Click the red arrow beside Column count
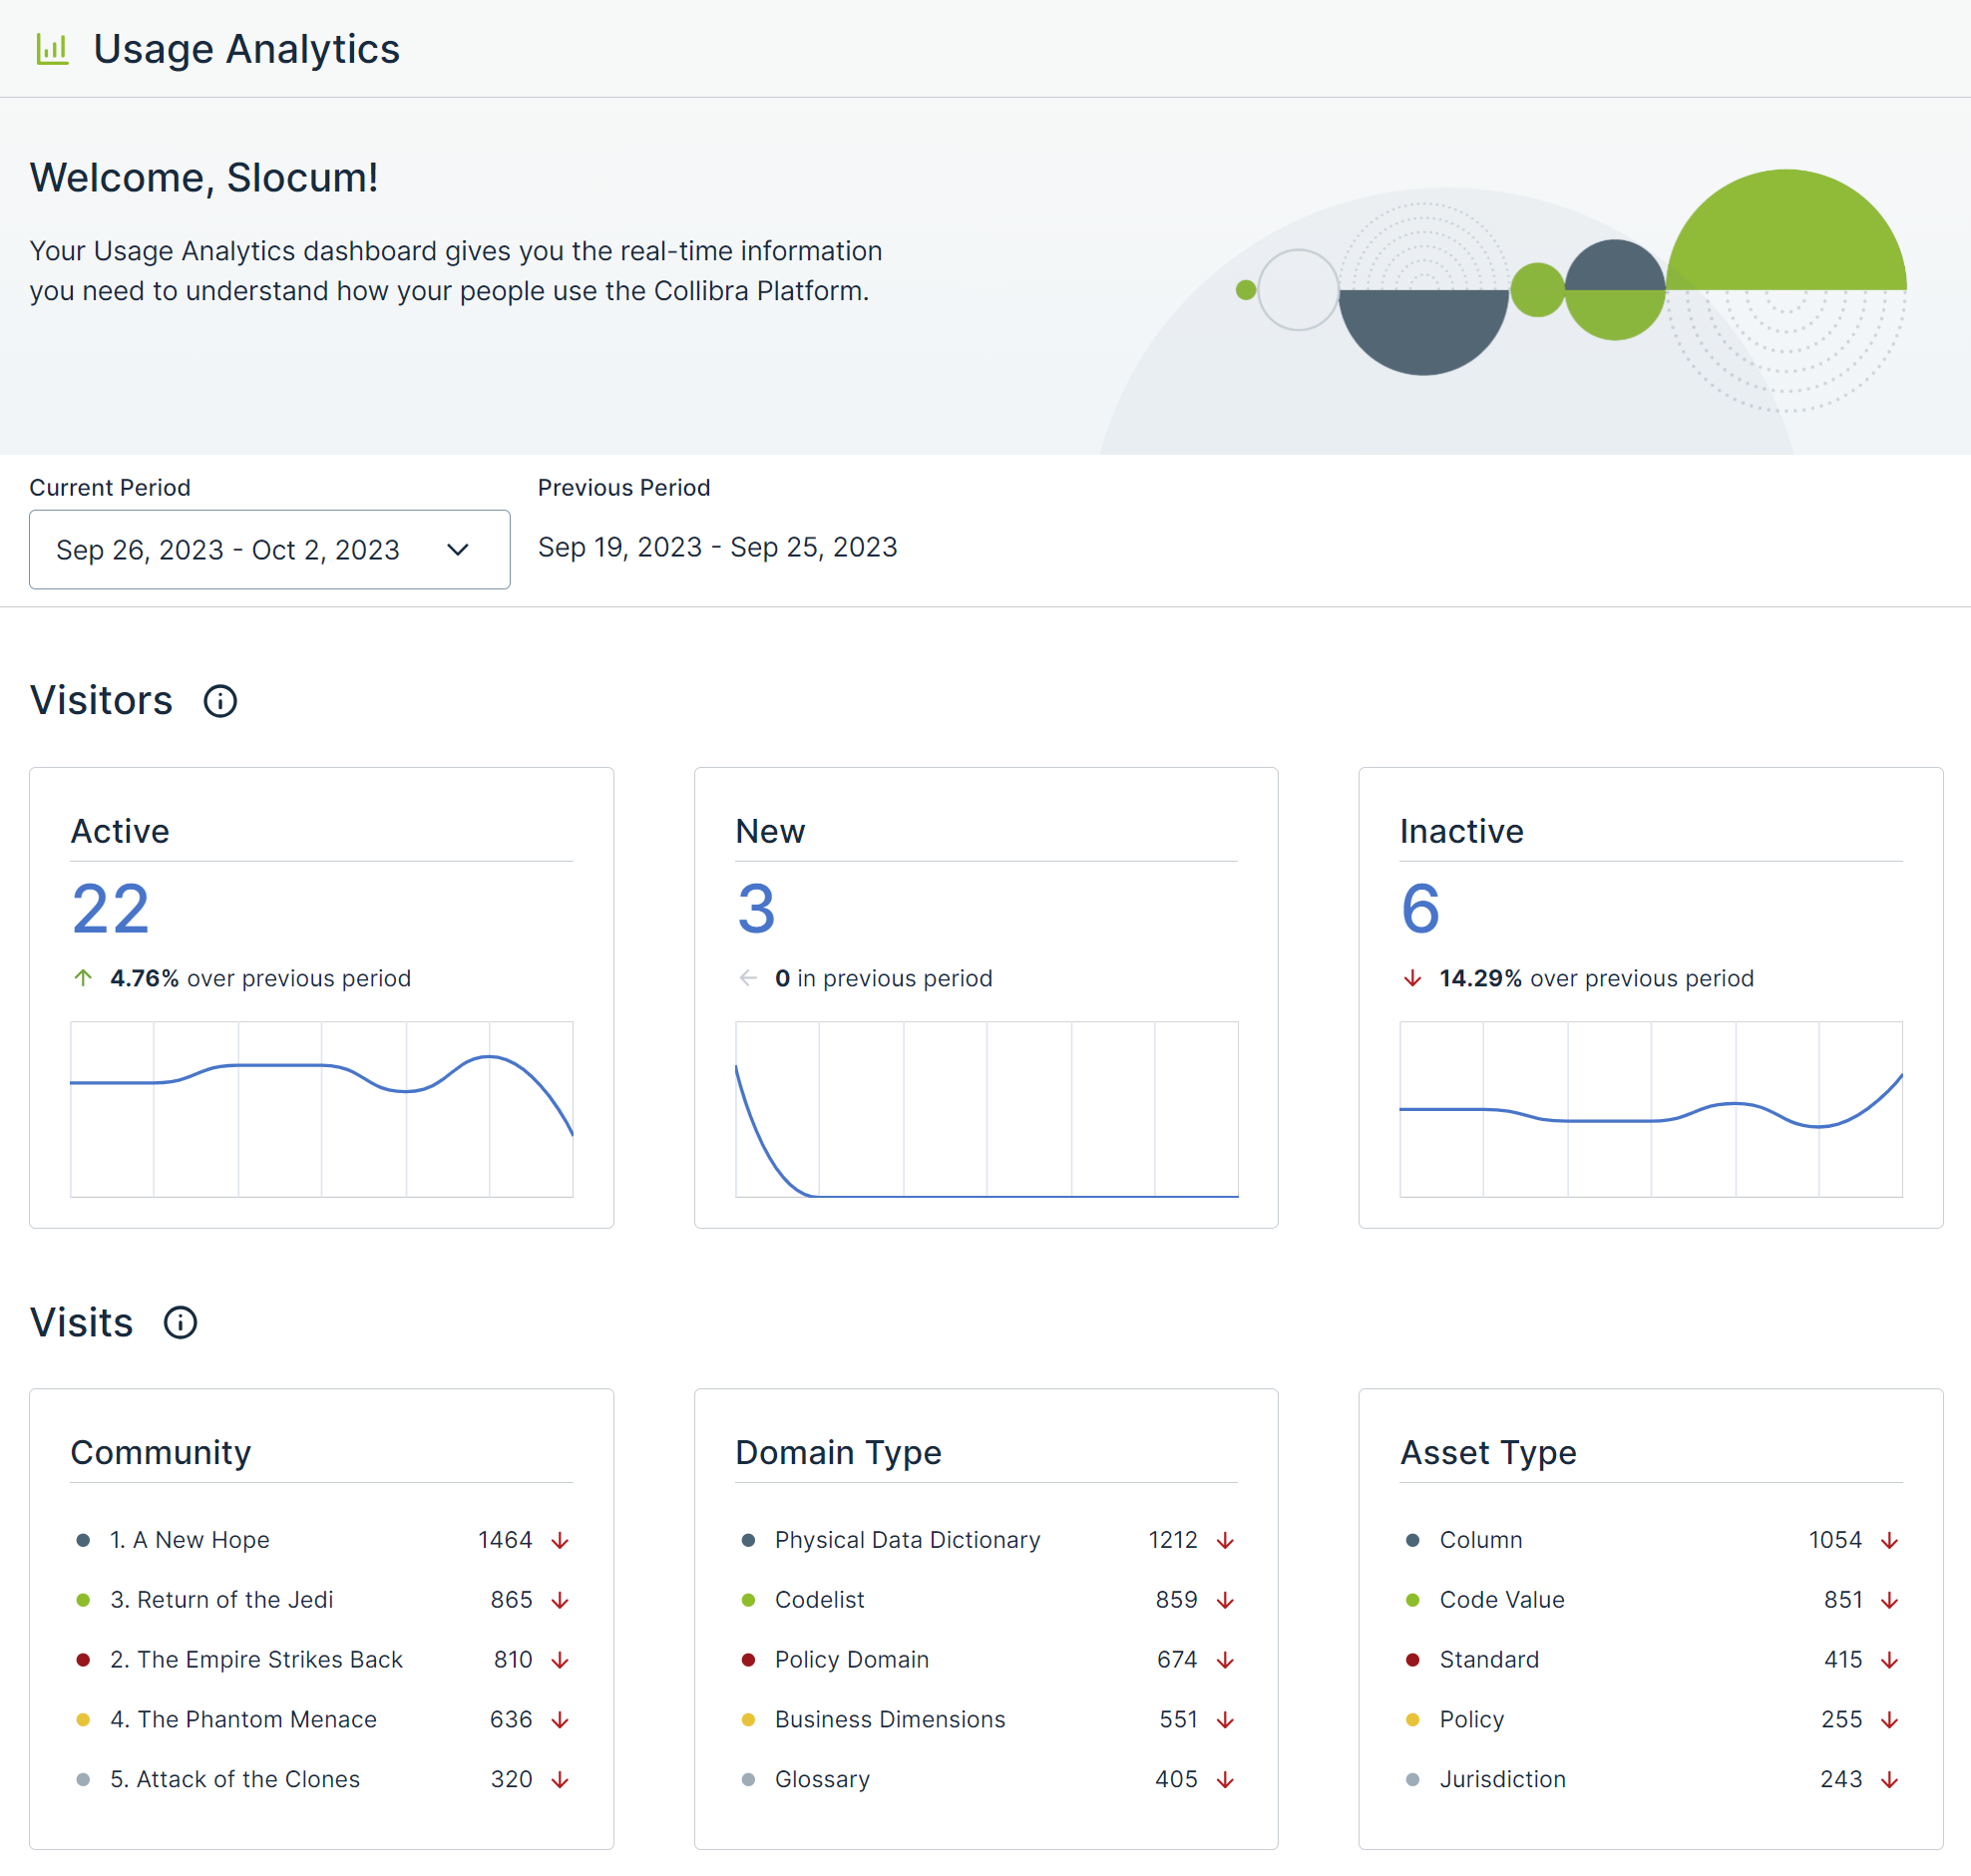Image resolution: width=1971 pixels, height=1876 pixels. (1890, 1540)
